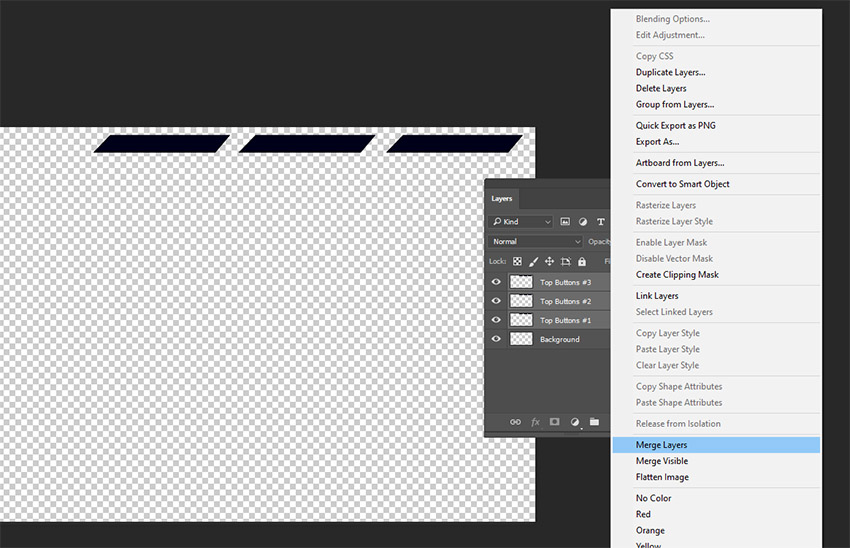The image size is (850, 548).
Task: Click the link layers chain icon
Action: tap(515, 422)
